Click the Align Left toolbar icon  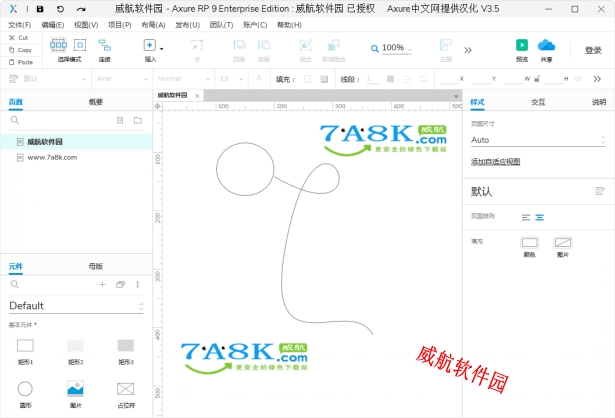pyautogui.click(x=446, y=45)
